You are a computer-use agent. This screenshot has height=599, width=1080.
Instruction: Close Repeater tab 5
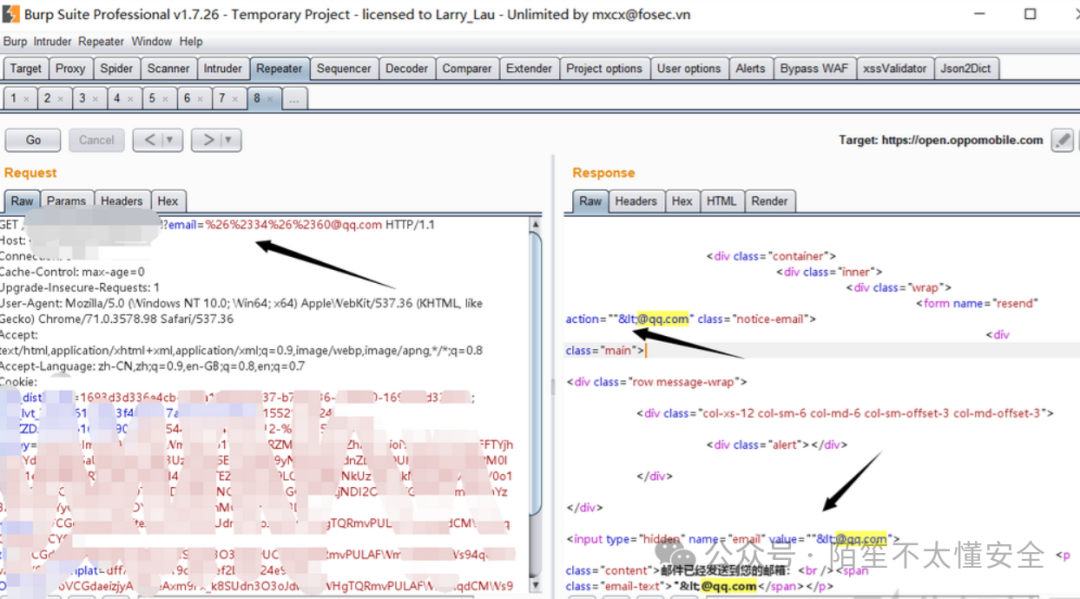click(x=166, y=99)
